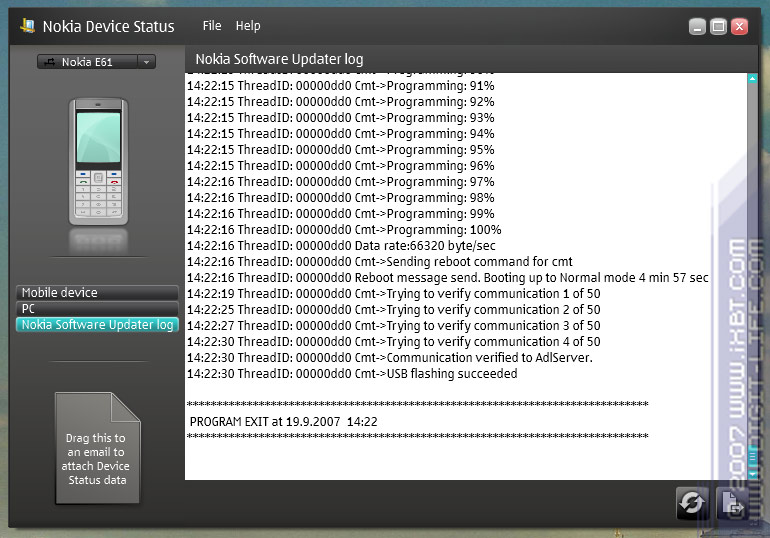
Task: Click the Nokia Software Updater log heading
Action: pyautogui.click(x=279, y=59)
